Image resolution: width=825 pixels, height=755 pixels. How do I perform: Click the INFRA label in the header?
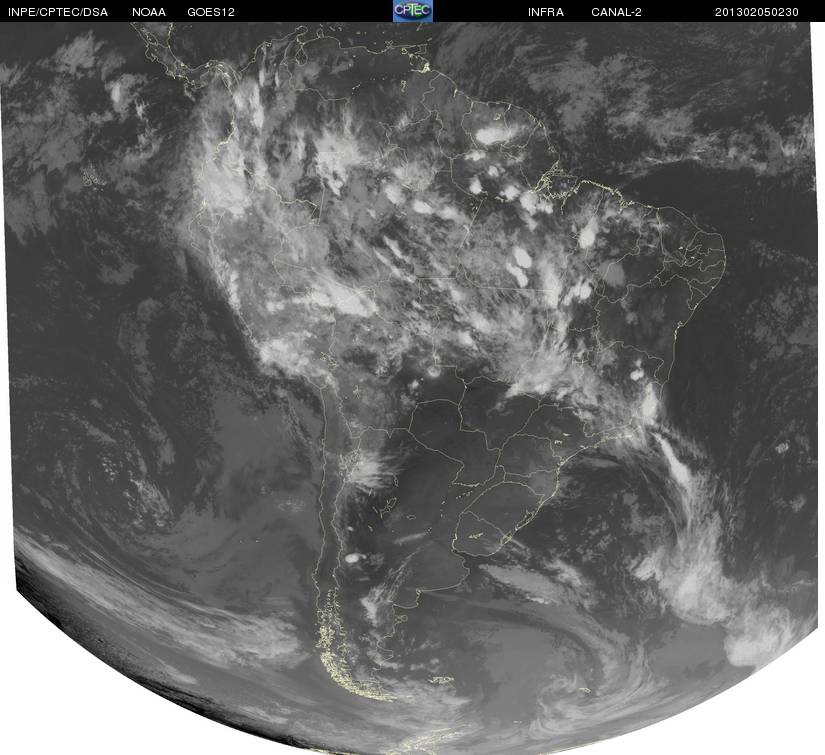tap(546, 12)
